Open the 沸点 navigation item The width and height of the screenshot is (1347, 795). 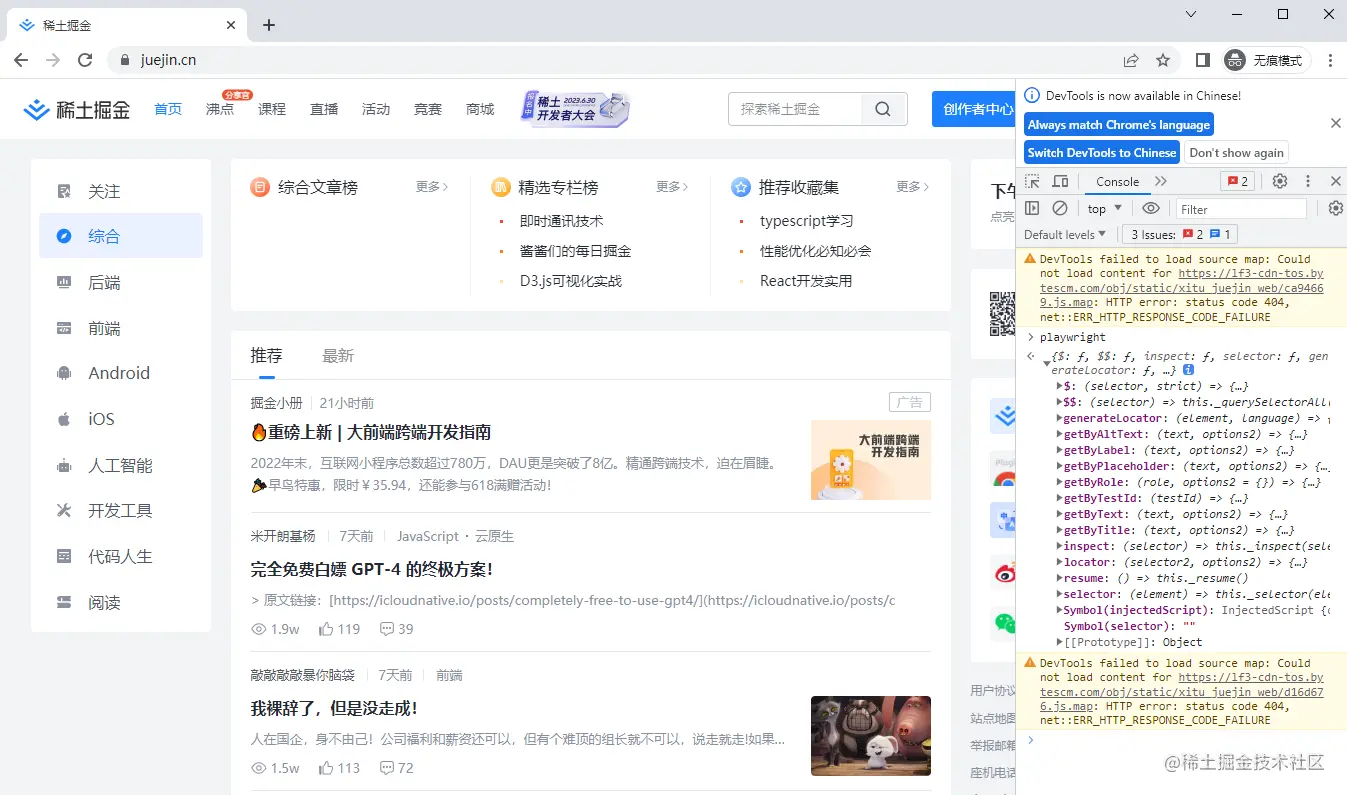point(220,109)
